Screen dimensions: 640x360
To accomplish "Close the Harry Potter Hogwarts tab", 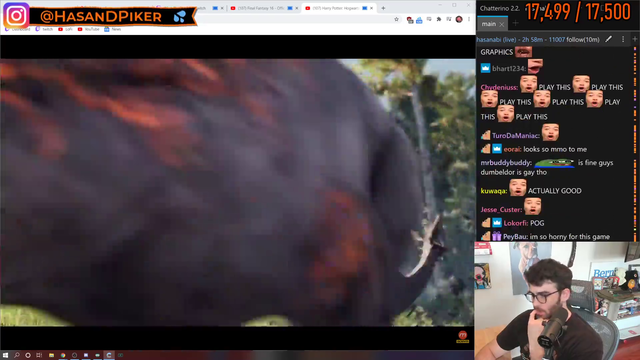I will coord(371,8).
